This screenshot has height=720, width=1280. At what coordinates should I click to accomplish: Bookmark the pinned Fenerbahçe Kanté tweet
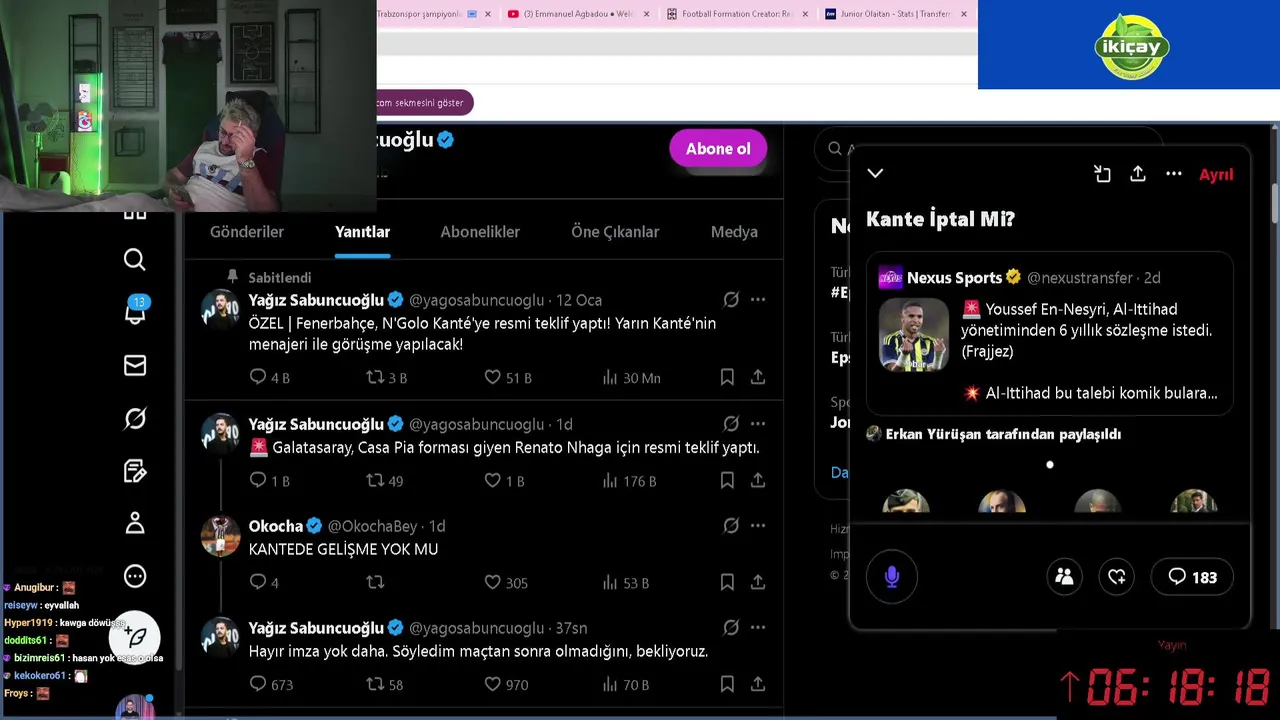(x=727, y=377)
